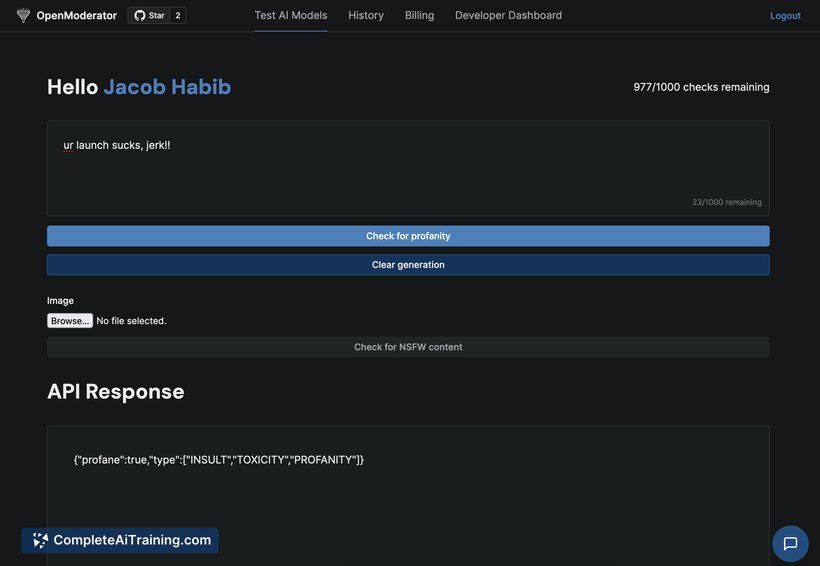Focus the text input containing 'ur launch sucks'
The image size is (820, 566).
click(408, 168)
